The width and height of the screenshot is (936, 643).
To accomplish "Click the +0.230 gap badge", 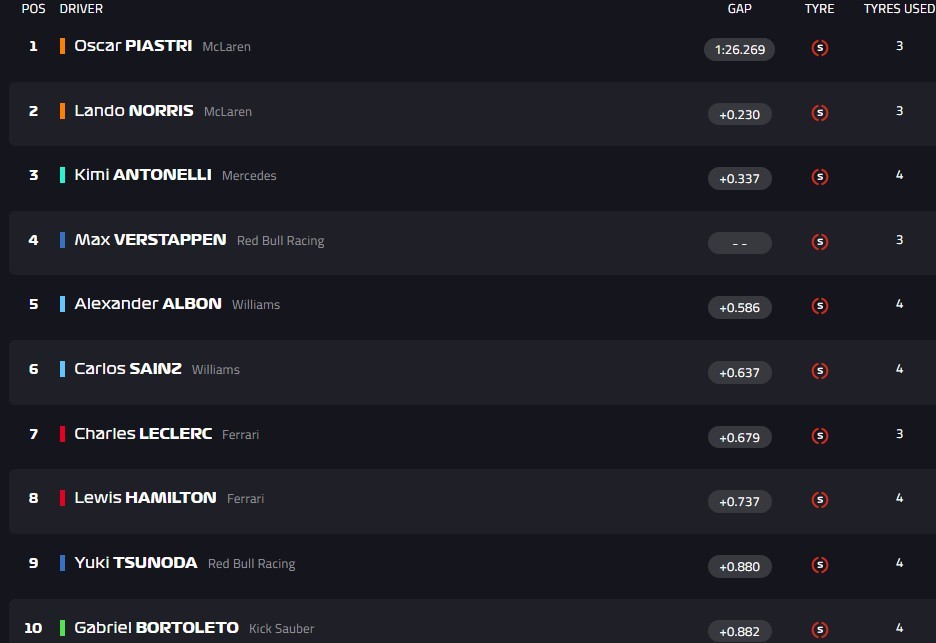I will [739, 115].
